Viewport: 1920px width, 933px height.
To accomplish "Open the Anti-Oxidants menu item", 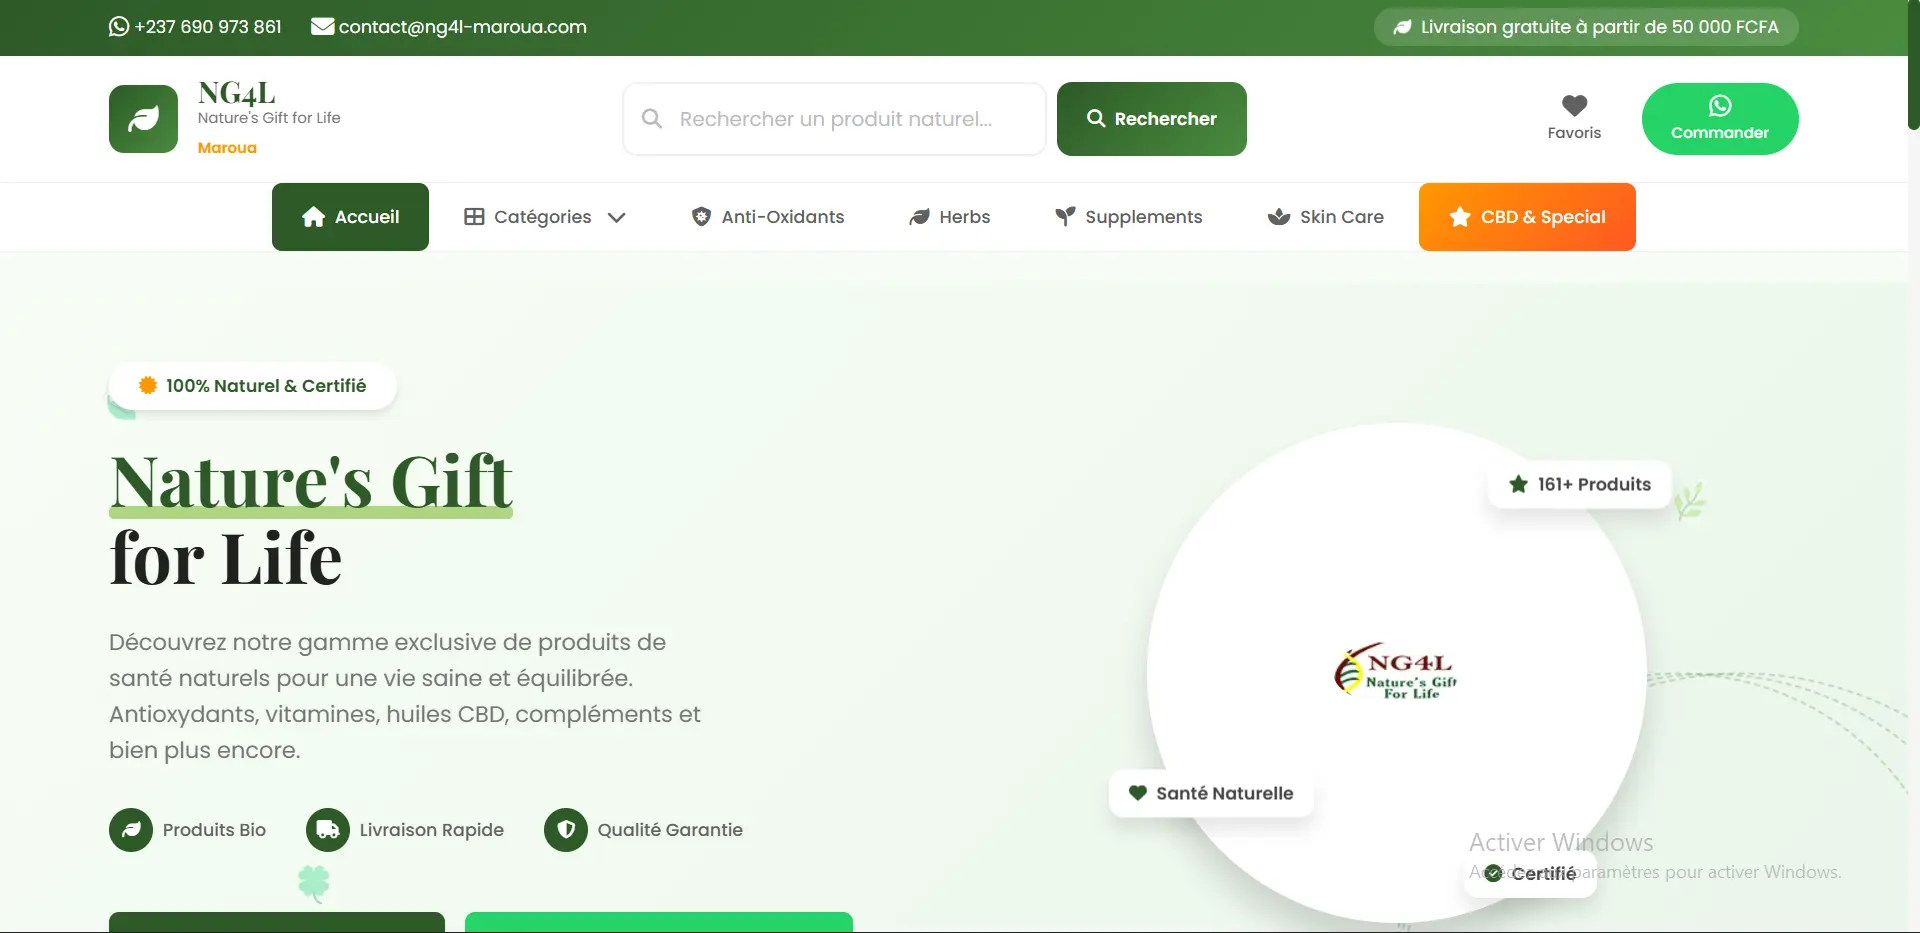I will click(x=768, y=217).
